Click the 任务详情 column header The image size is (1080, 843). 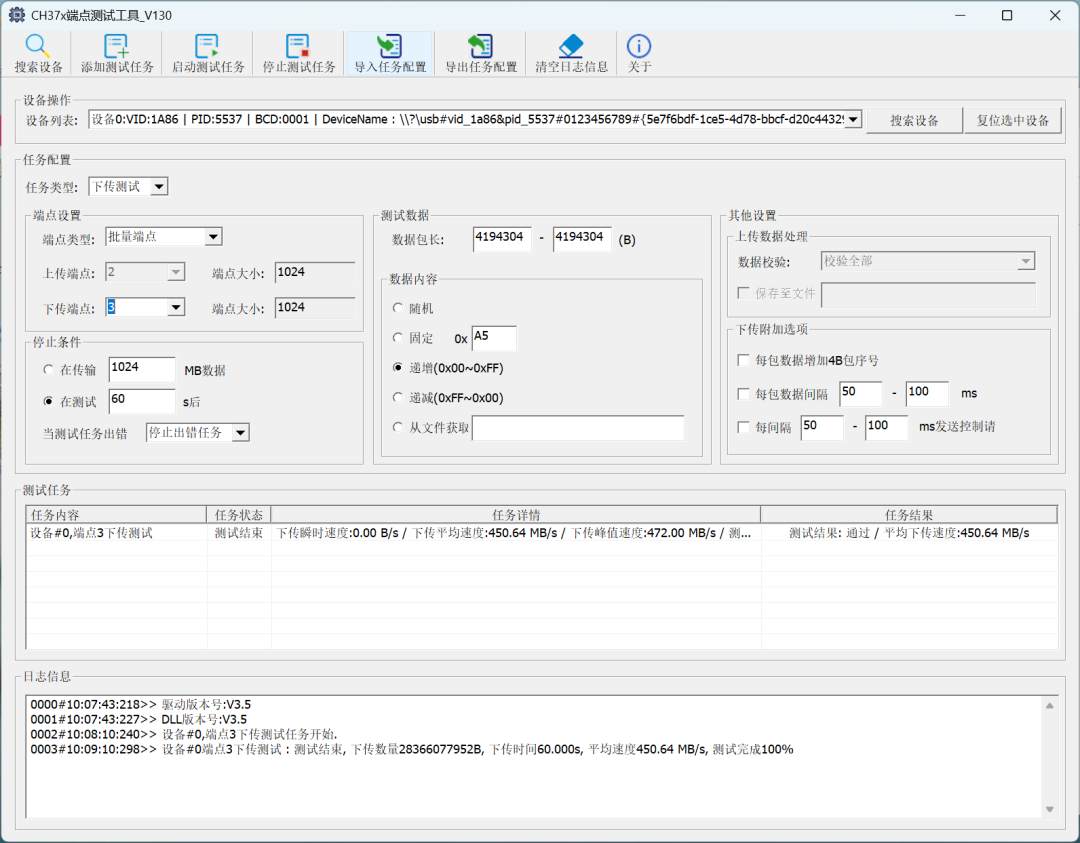pyautogui.click(x=516, y=514)
